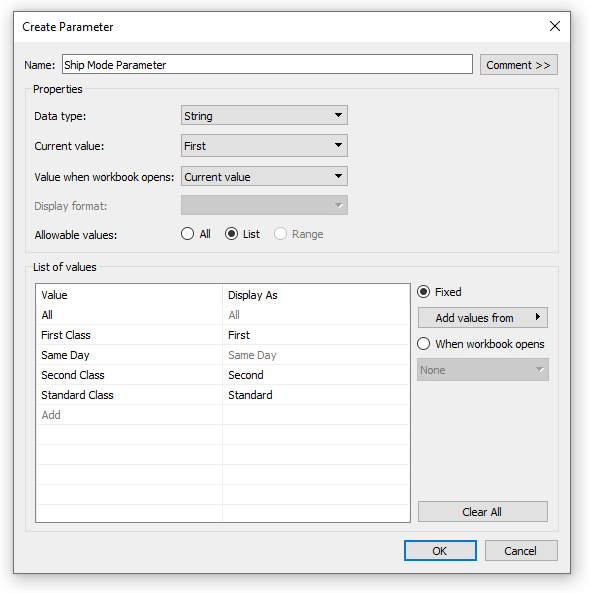Screen dimensions: 589x593
Task: Click the Comment >> button
Action: 519,65
